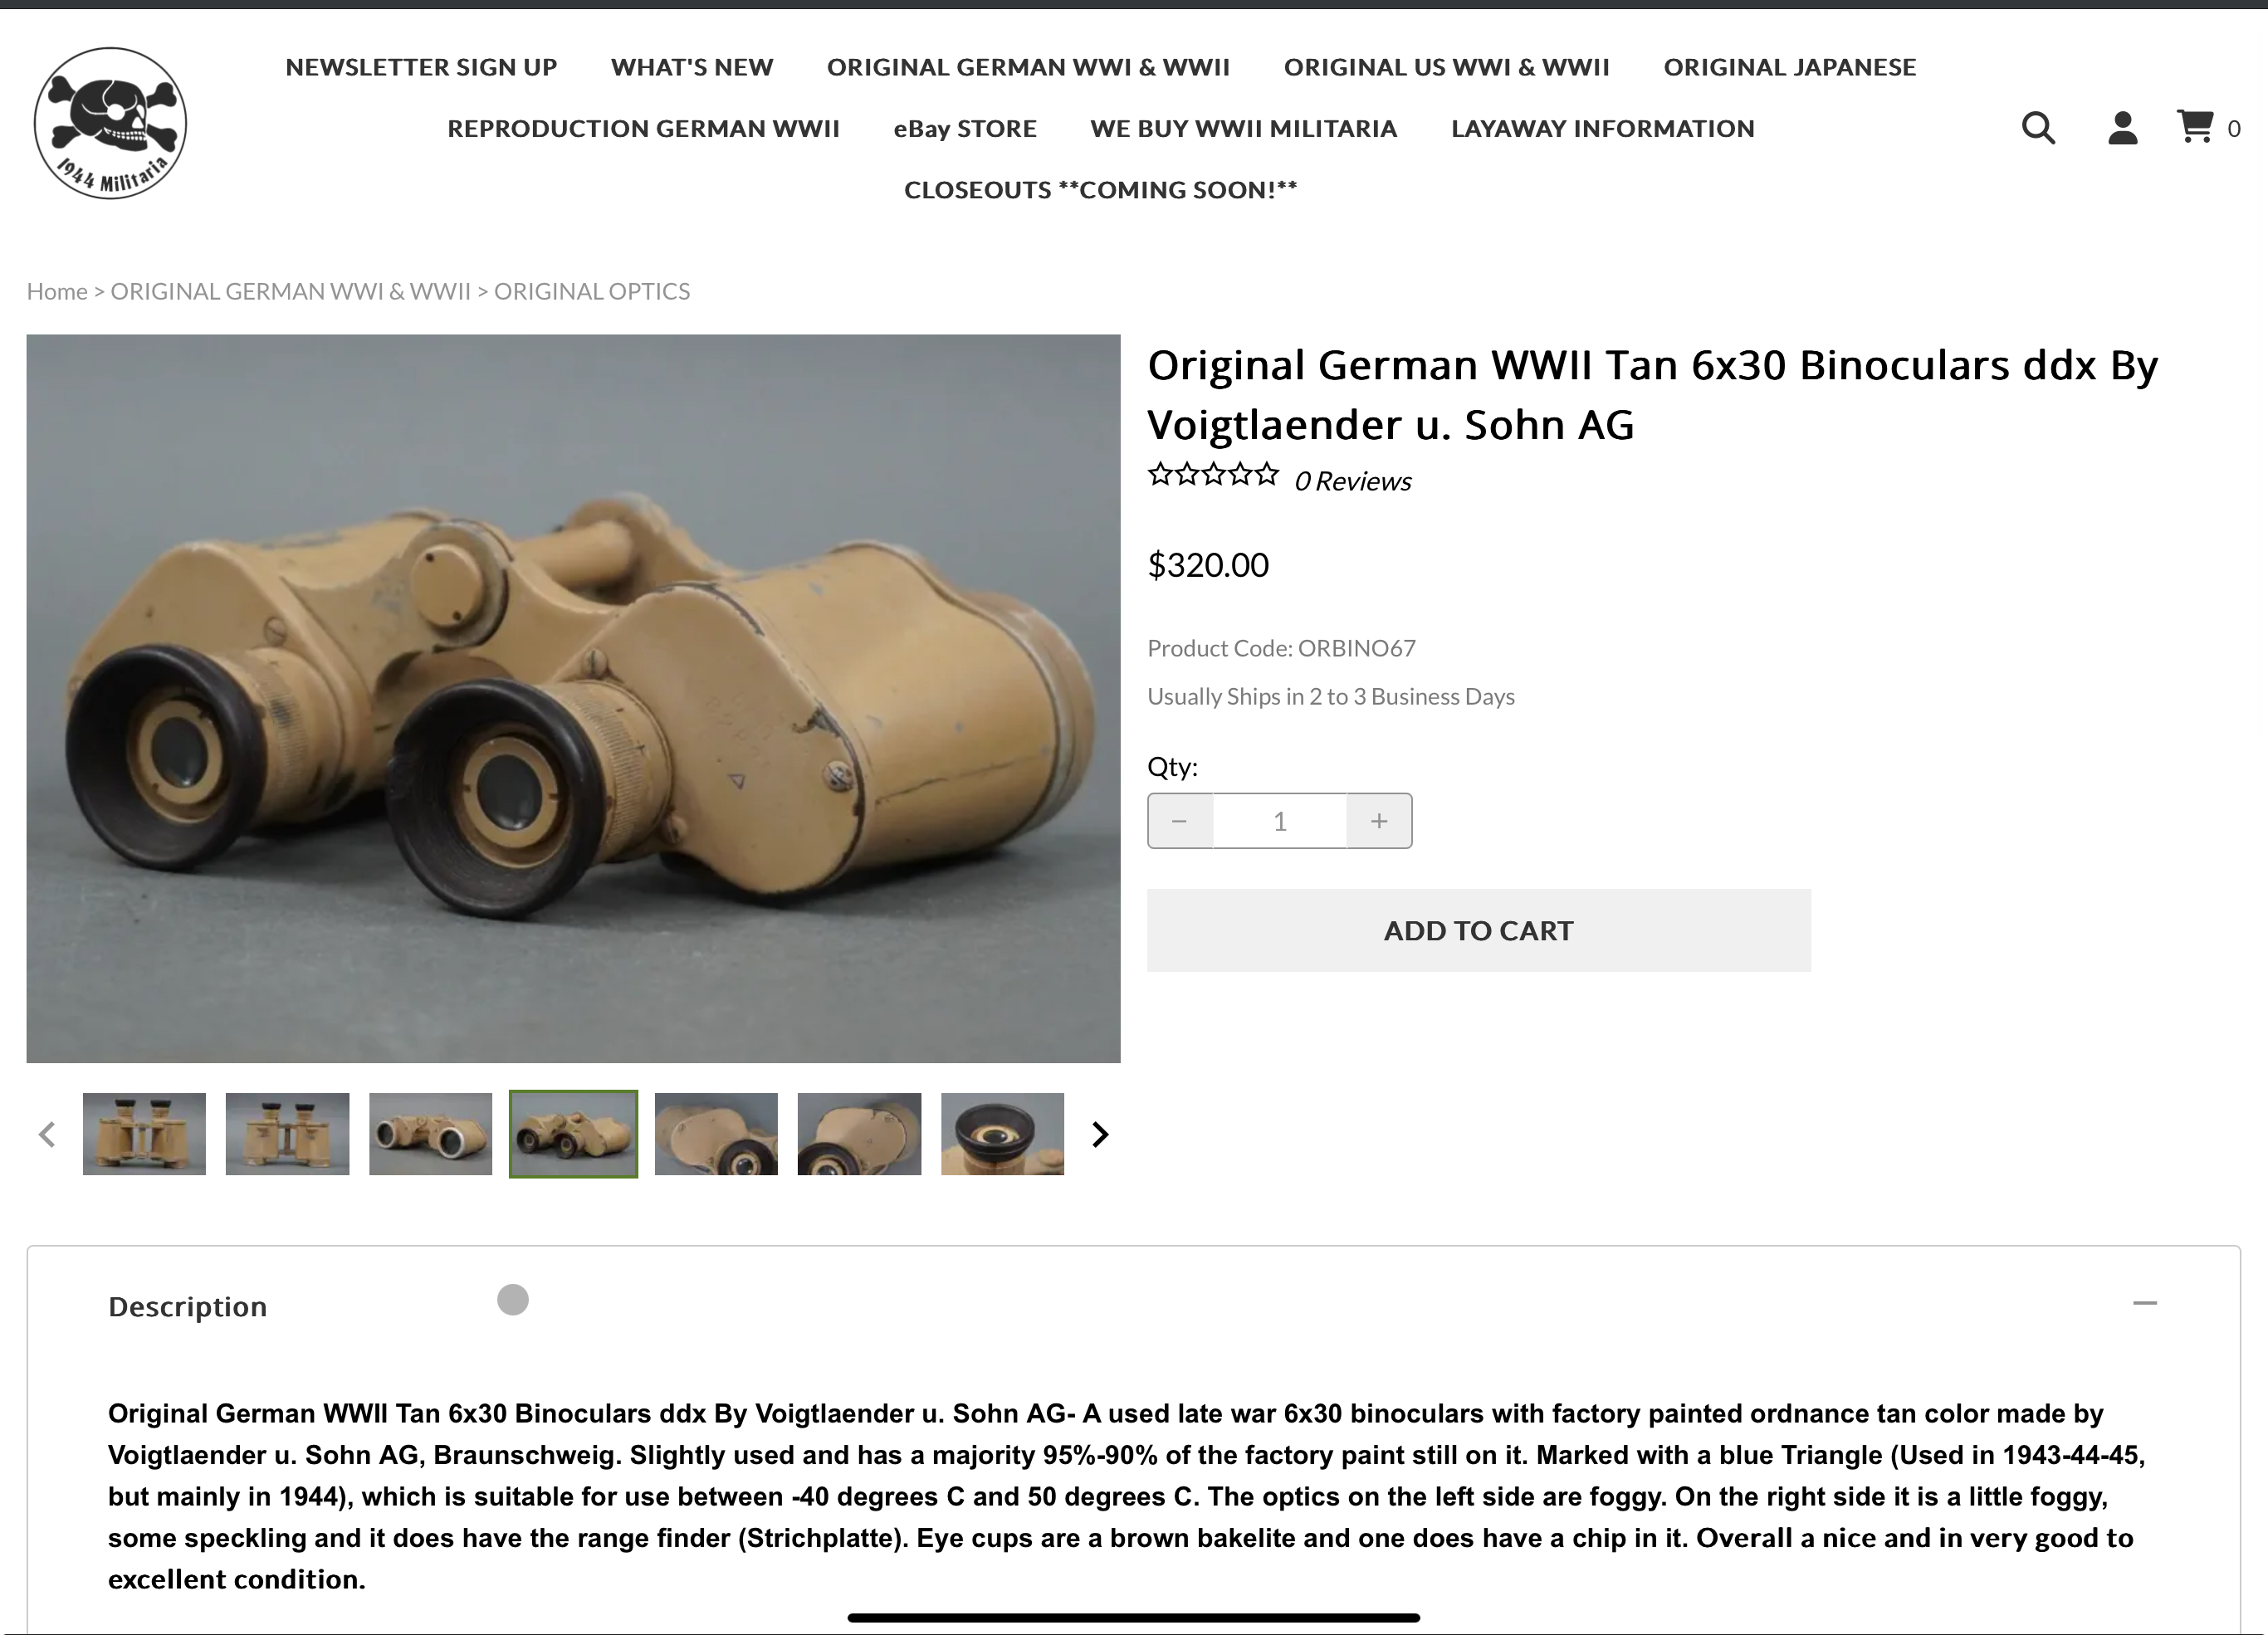Increase quantity with plus button
Image resolution: width=2268 pixels, height=1635 pixels.
click(x=1379, y=821)
